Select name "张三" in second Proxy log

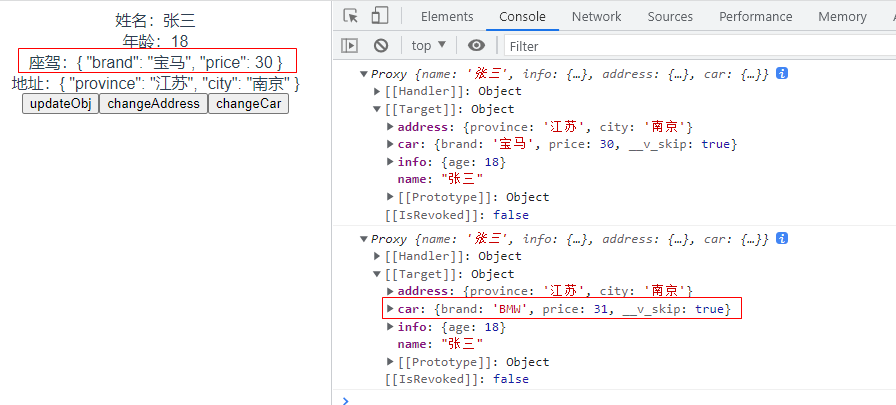tap(440, 344)
